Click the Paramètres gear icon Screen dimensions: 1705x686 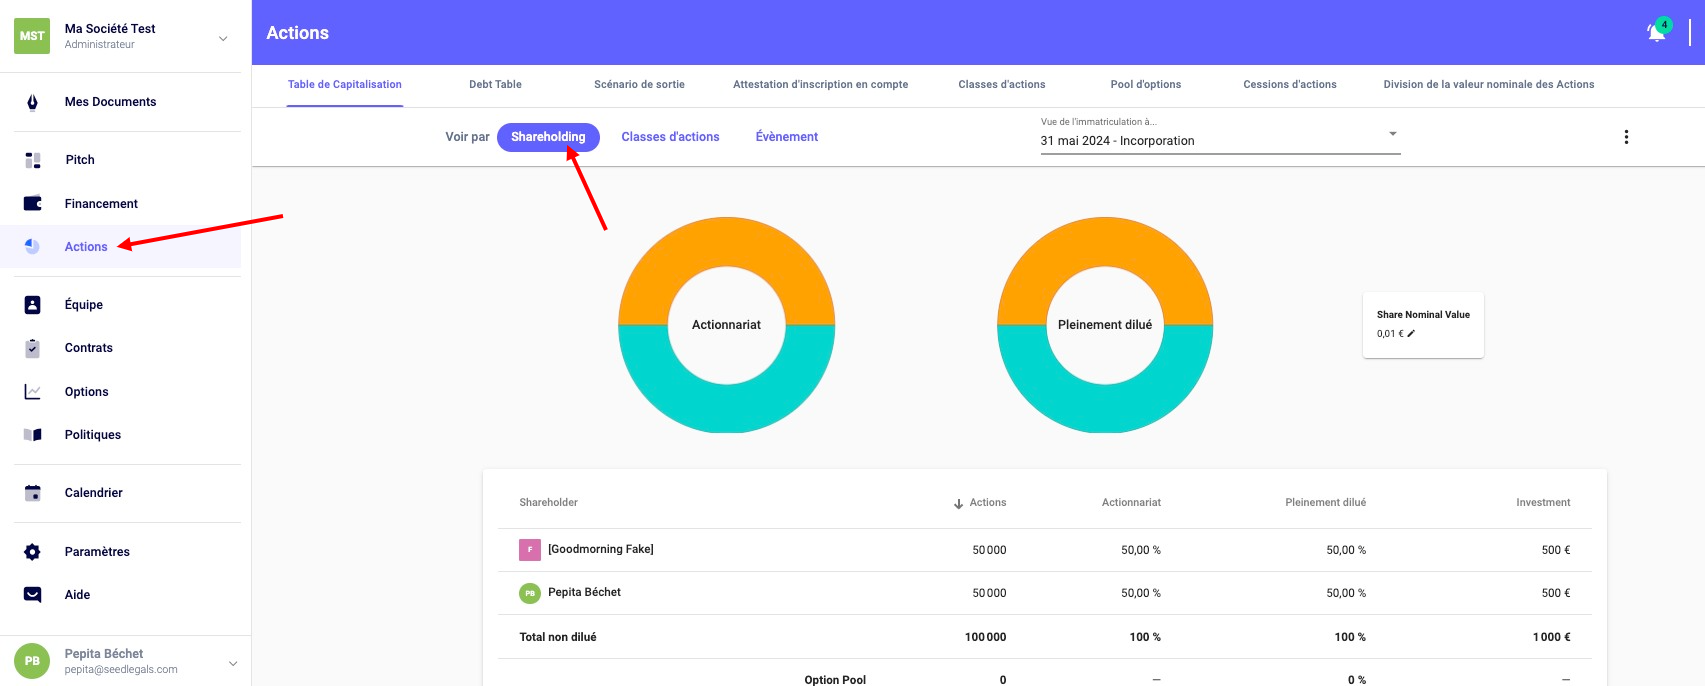(32, 552)
